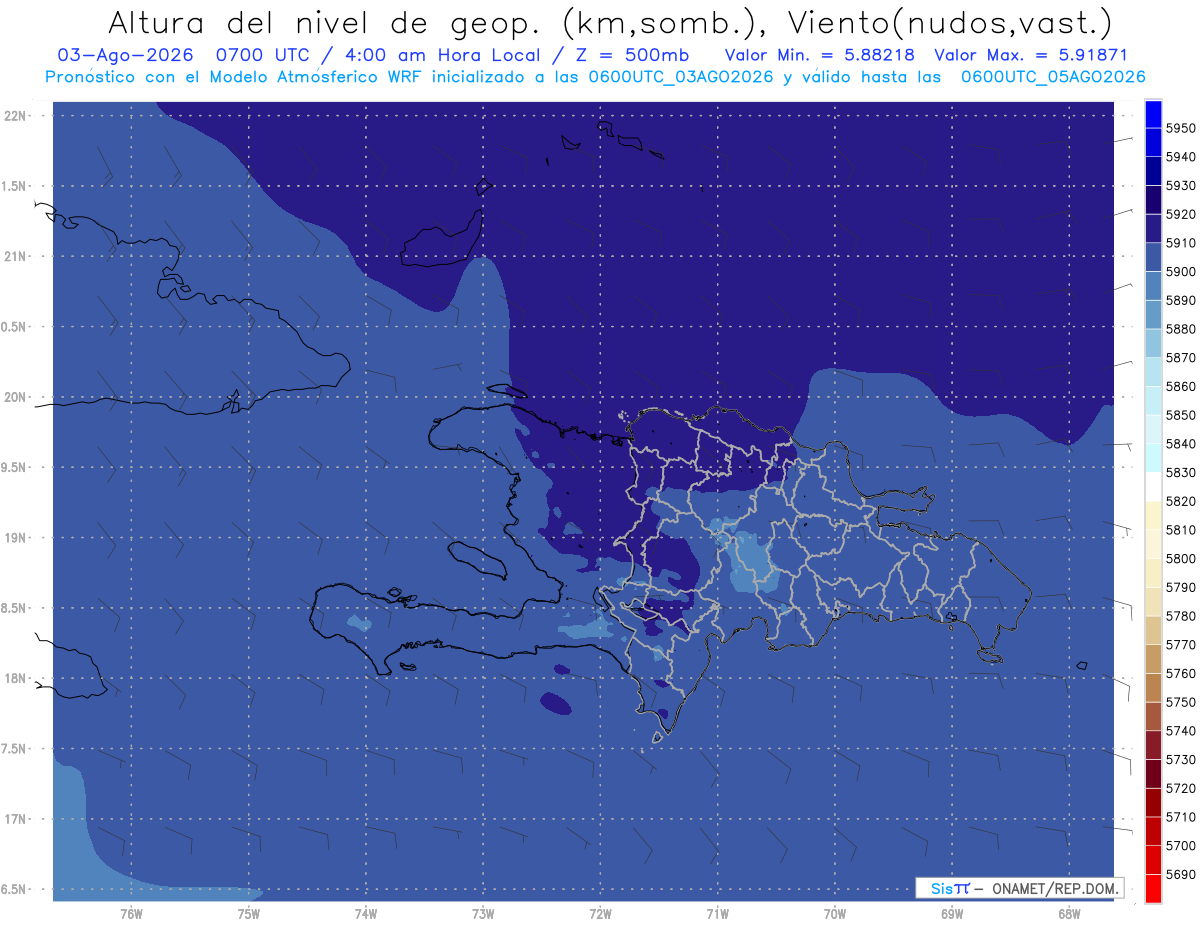Click the colorbar label '5900'
The image size is (1200, 927).
click(1180, 271)
